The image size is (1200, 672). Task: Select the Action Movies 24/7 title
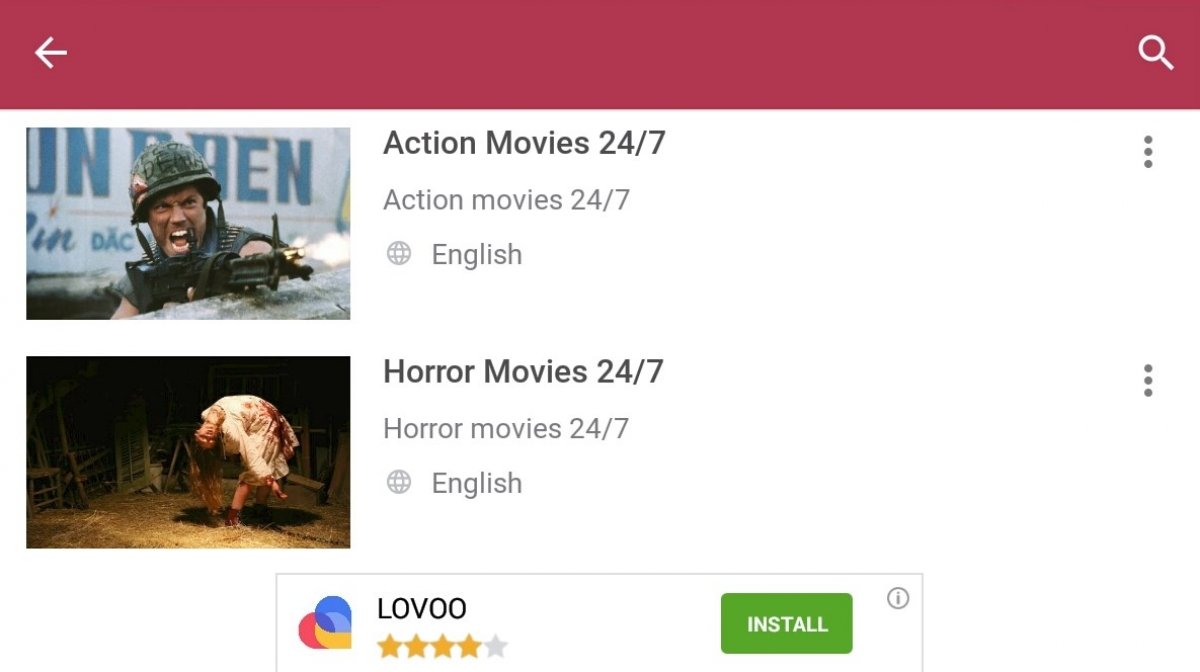pos(524,144)
